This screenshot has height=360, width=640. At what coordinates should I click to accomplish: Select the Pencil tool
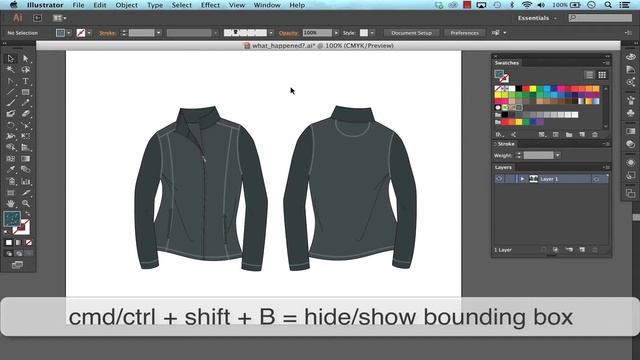click(x=25, y=103)
